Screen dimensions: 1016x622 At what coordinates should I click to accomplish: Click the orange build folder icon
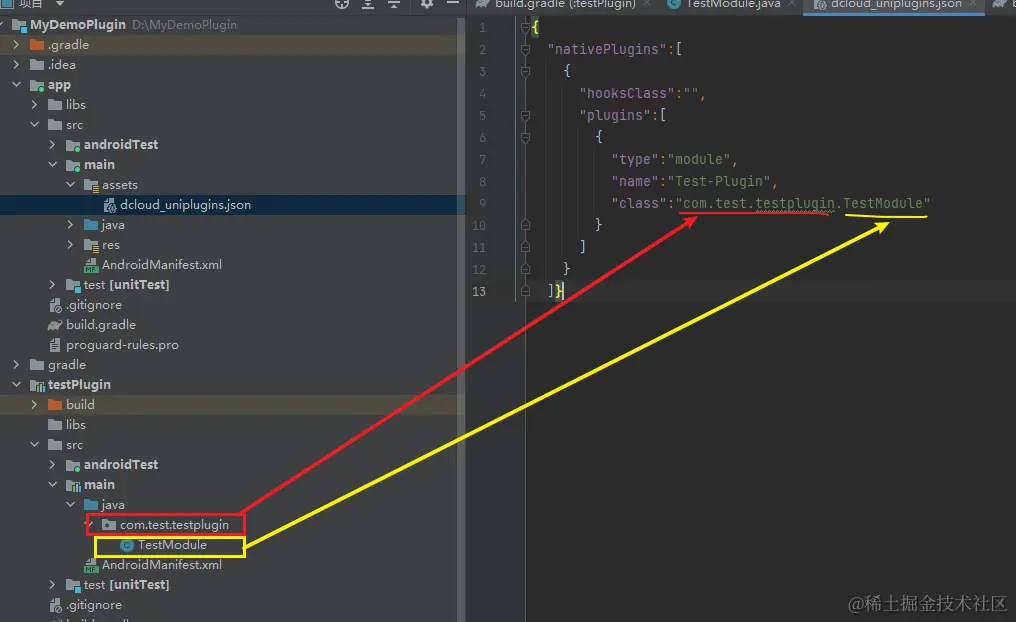[55, 405]
